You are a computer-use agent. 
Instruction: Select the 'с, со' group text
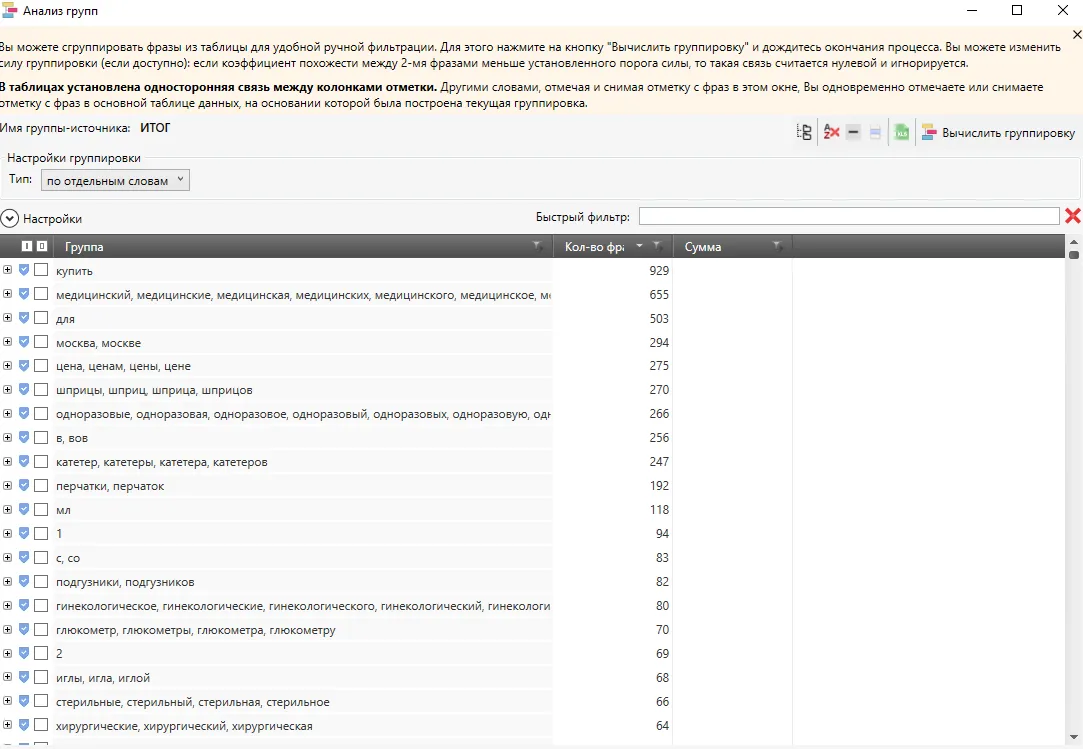[x=68, y=558]
